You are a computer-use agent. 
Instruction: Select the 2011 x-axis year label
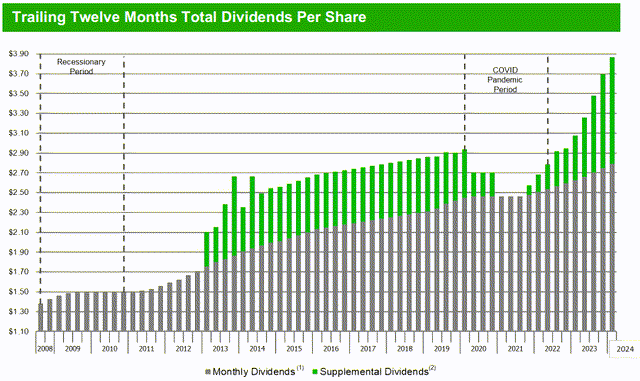click(147, 349)
